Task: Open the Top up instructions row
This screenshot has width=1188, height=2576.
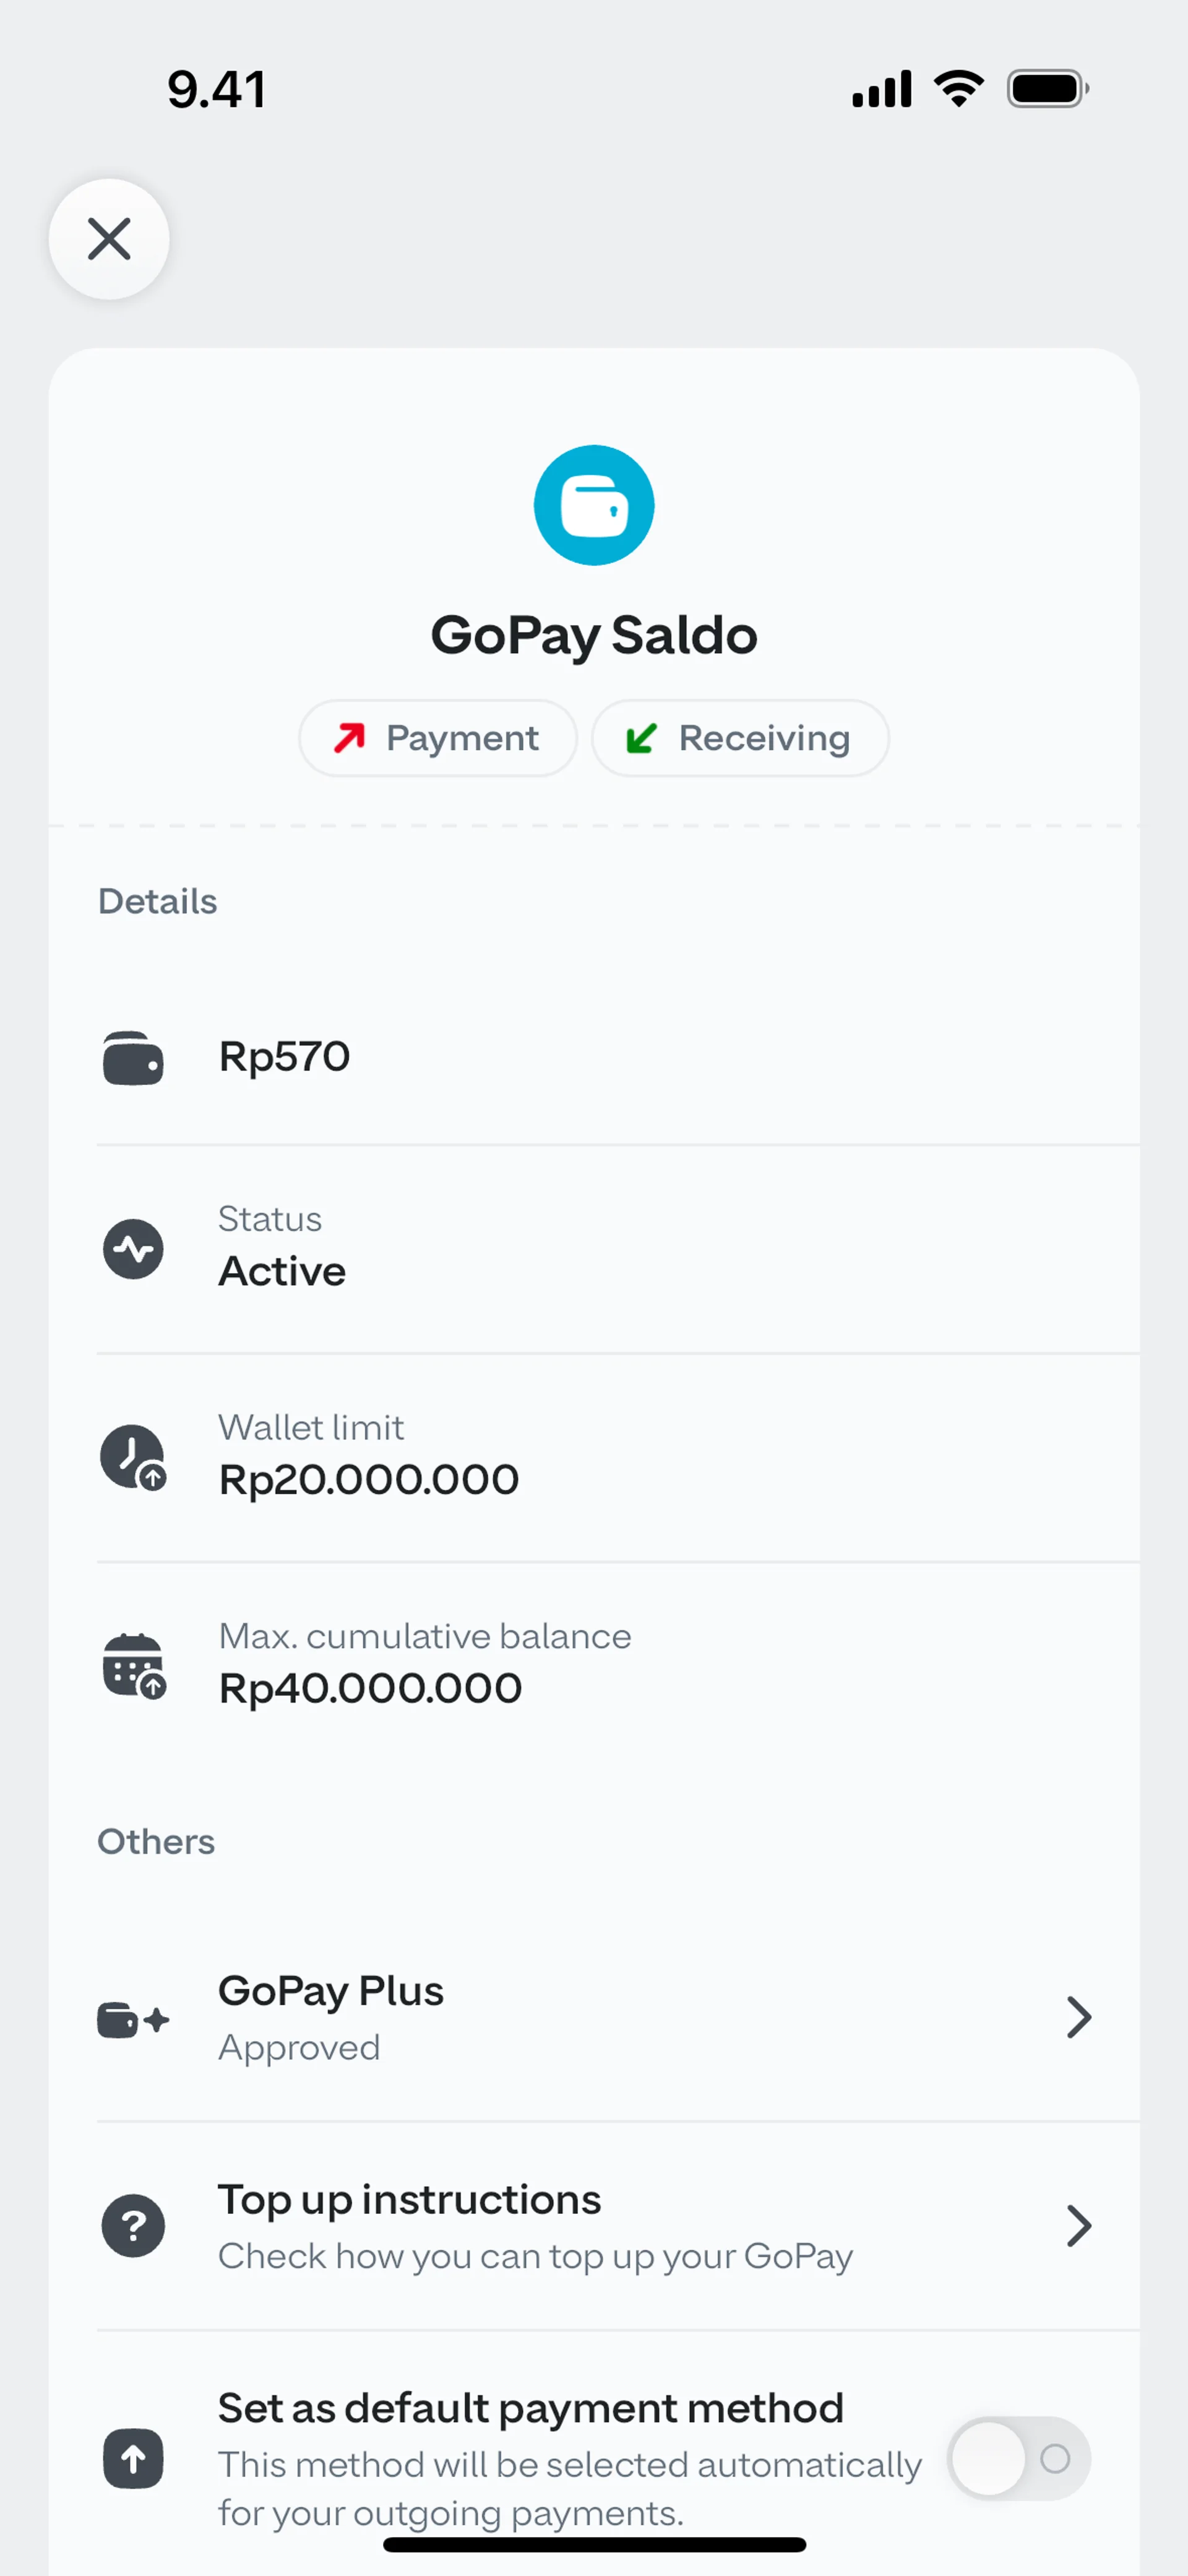Action: pos(600,2226)
